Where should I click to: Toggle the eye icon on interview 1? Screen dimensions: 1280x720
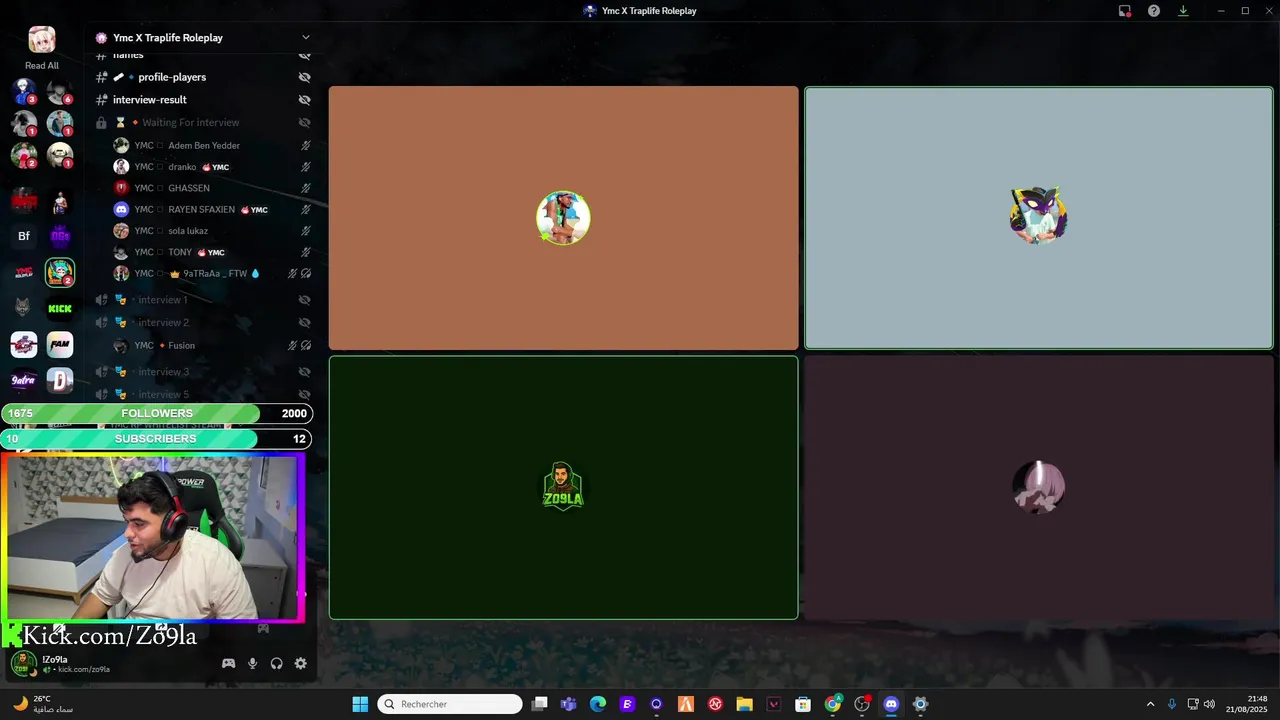pyautogui.click(x=305, y=300)
